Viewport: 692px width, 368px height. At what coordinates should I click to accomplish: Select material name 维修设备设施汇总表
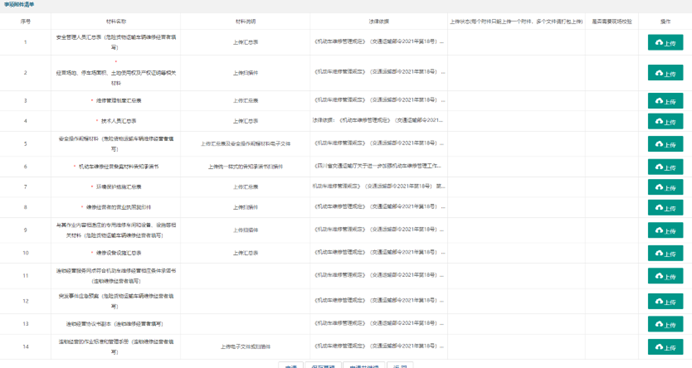(x=118, y=253)
